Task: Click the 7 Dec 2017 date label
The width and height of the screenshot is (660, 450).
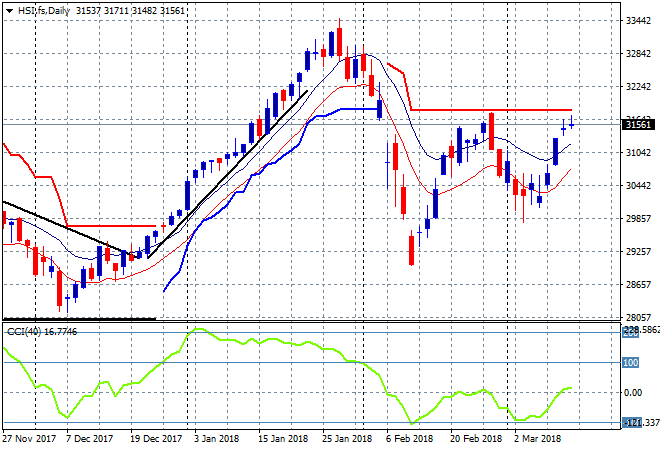Action: (x=89, y=439)
